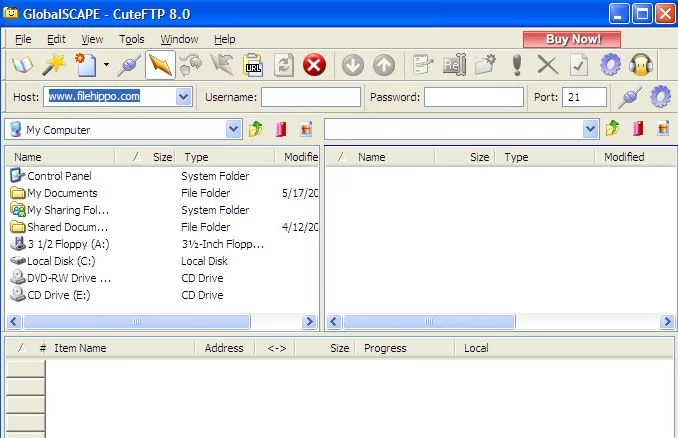Sort local pane by Name column
The width and height of the screenshot is (678, 438).
pyautogui.click(x=61, y=157)
